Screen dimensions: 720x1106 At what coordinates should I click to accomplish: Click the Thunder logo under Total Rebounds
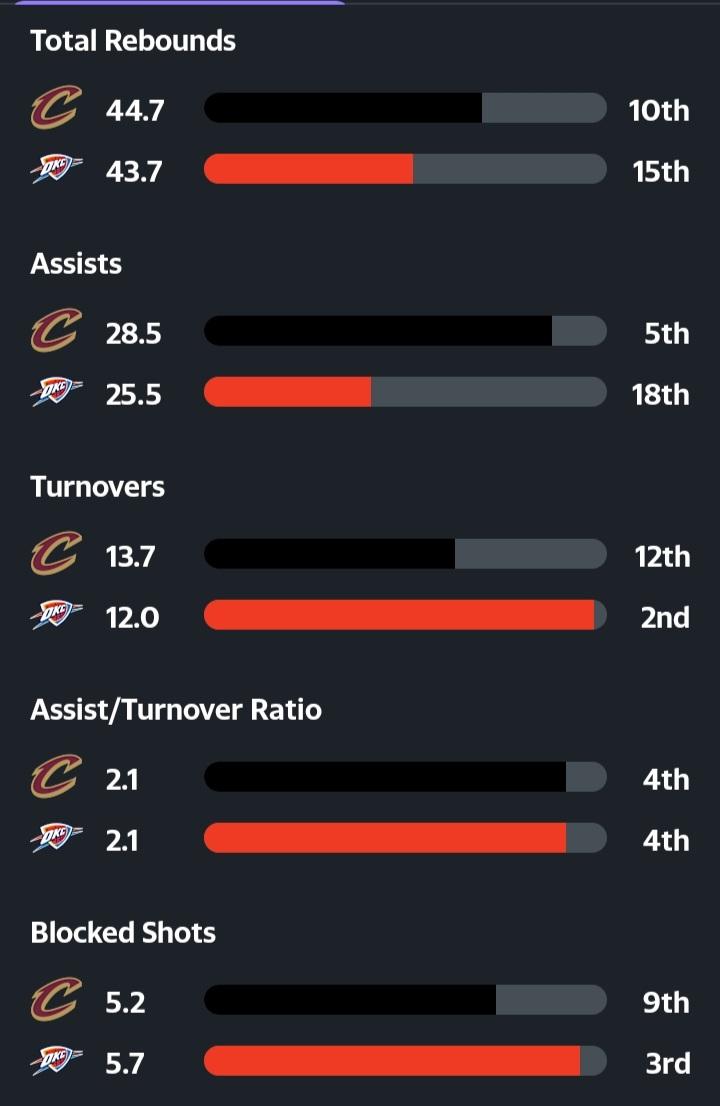tap(56, 171)
